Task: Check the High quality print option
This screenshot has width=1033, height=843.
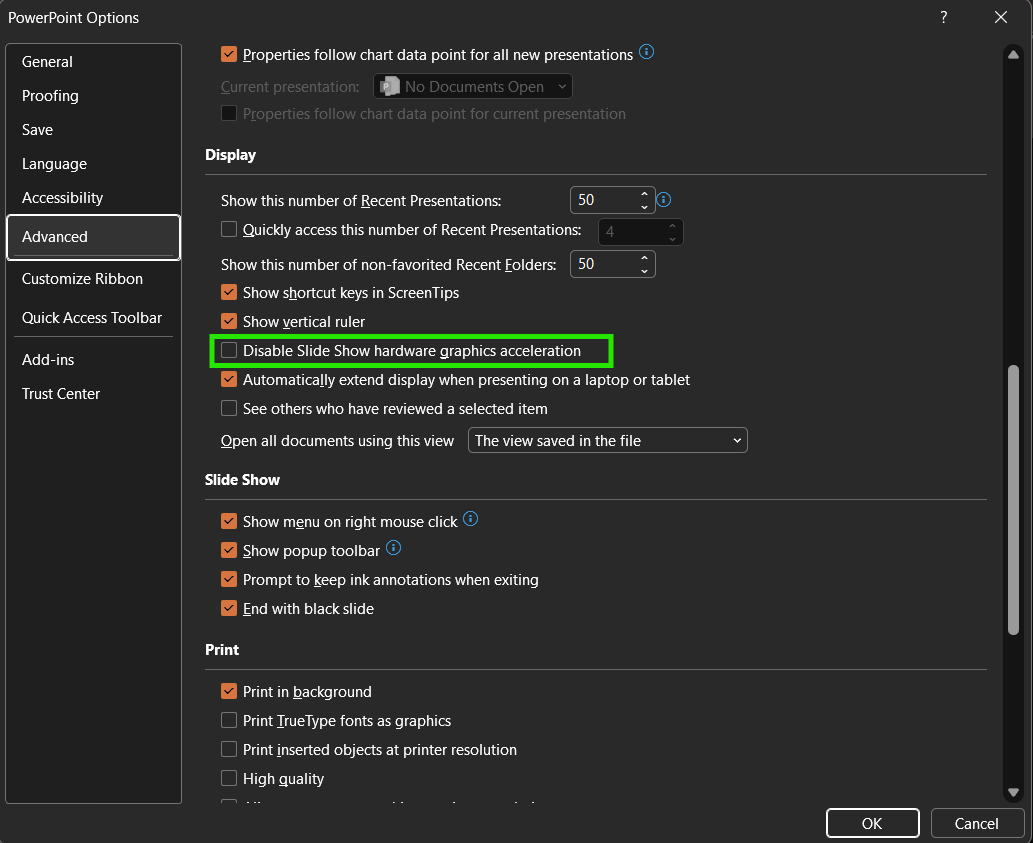Action: (x=229, y=778)
